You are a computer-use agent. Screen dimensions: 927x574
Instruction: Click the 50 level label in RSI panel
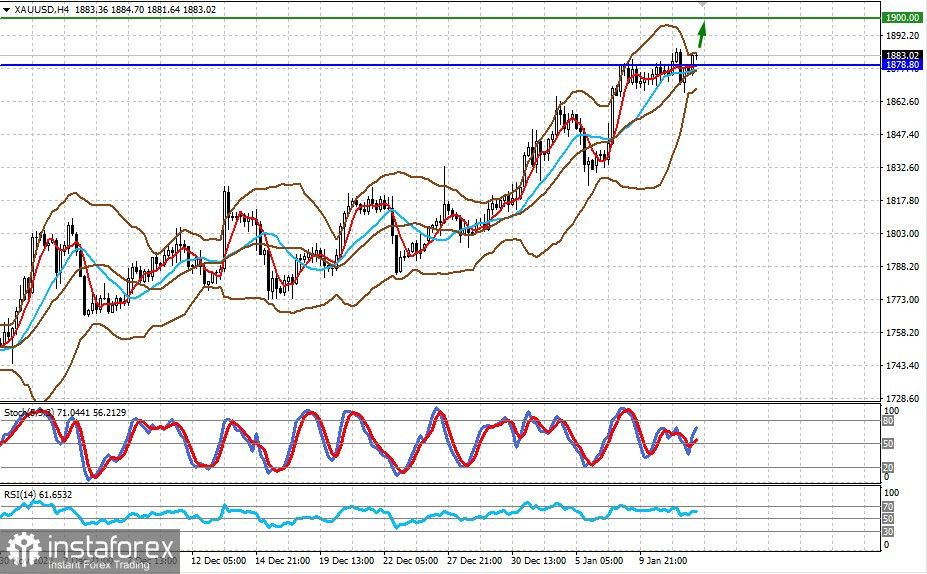pyautogui.click(x=888, y=518)
